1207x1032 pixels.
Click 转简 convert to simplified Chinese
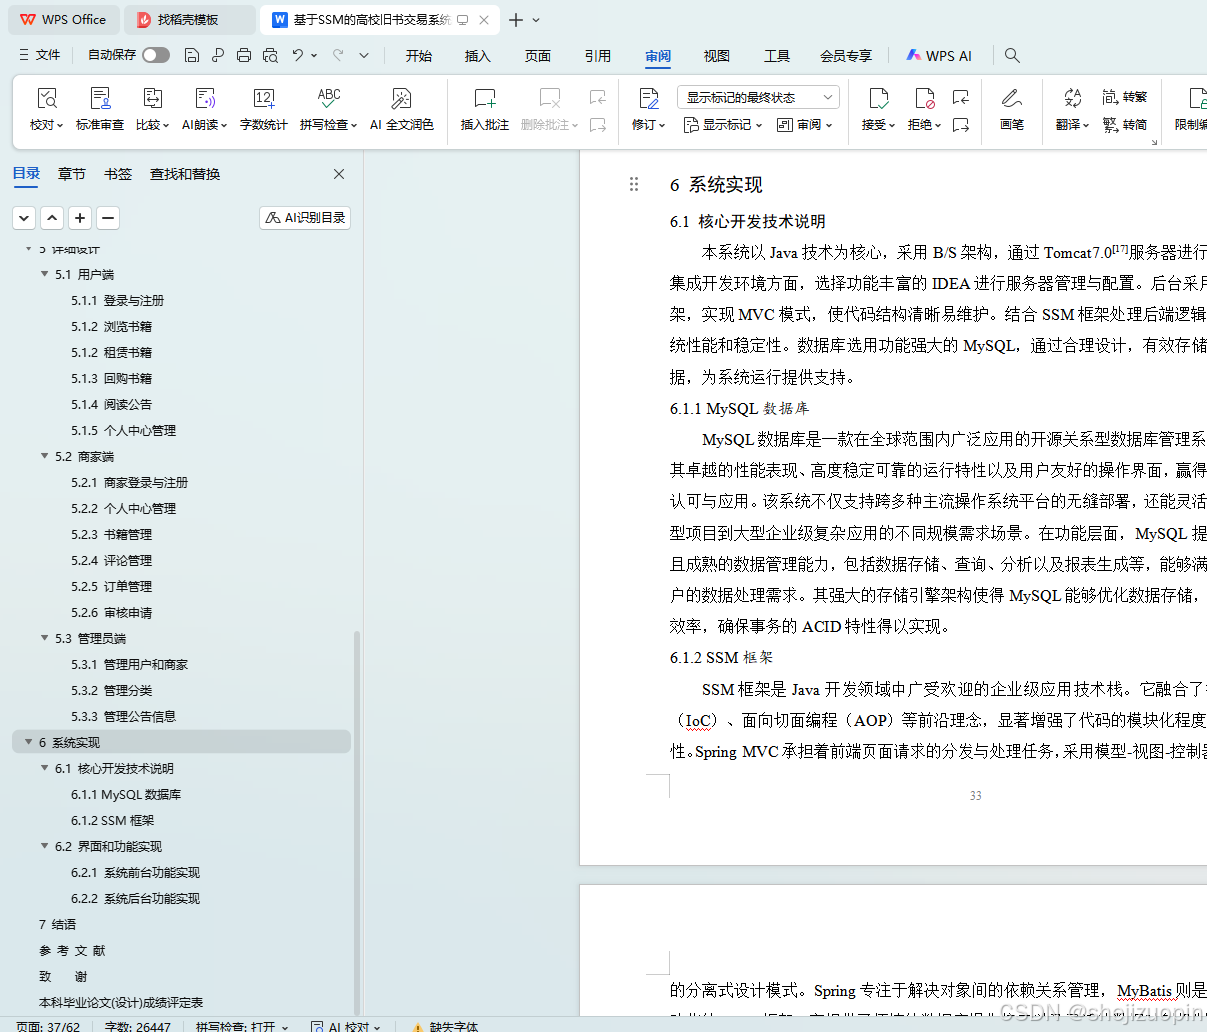tap(1125, 125)
